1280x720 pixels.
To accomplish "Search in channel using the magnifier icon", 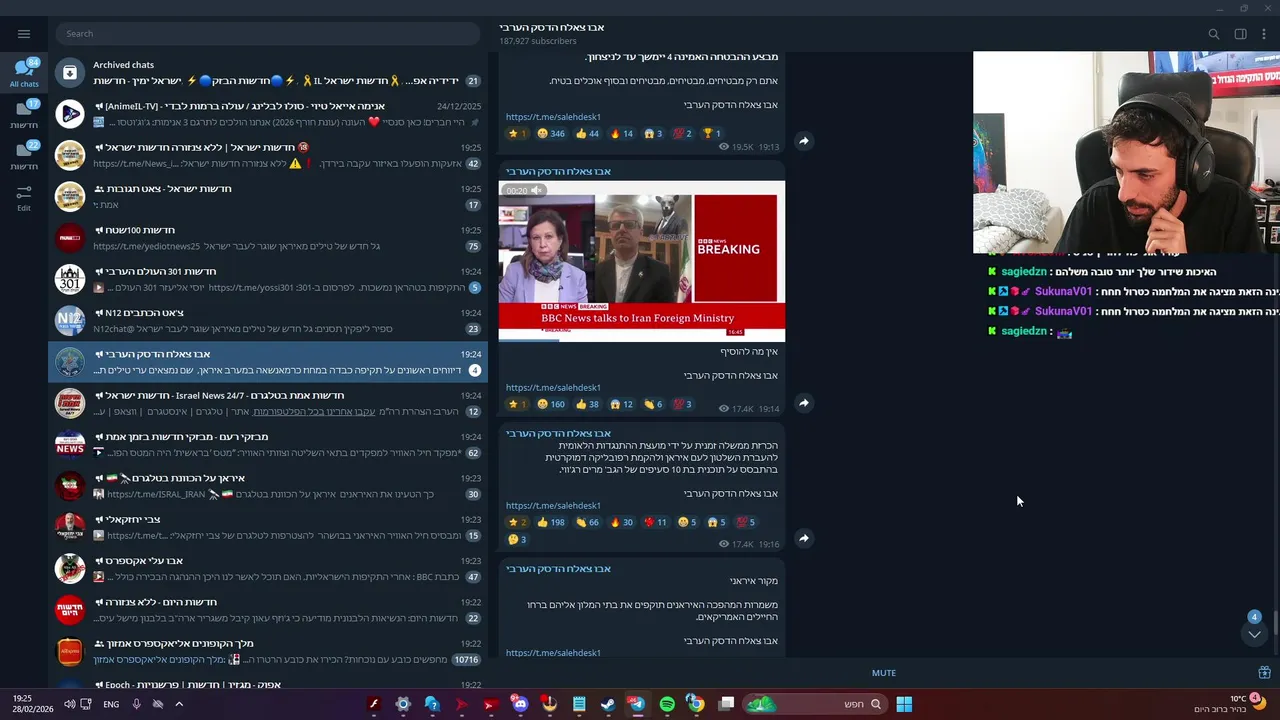I will click(1214, 34).
